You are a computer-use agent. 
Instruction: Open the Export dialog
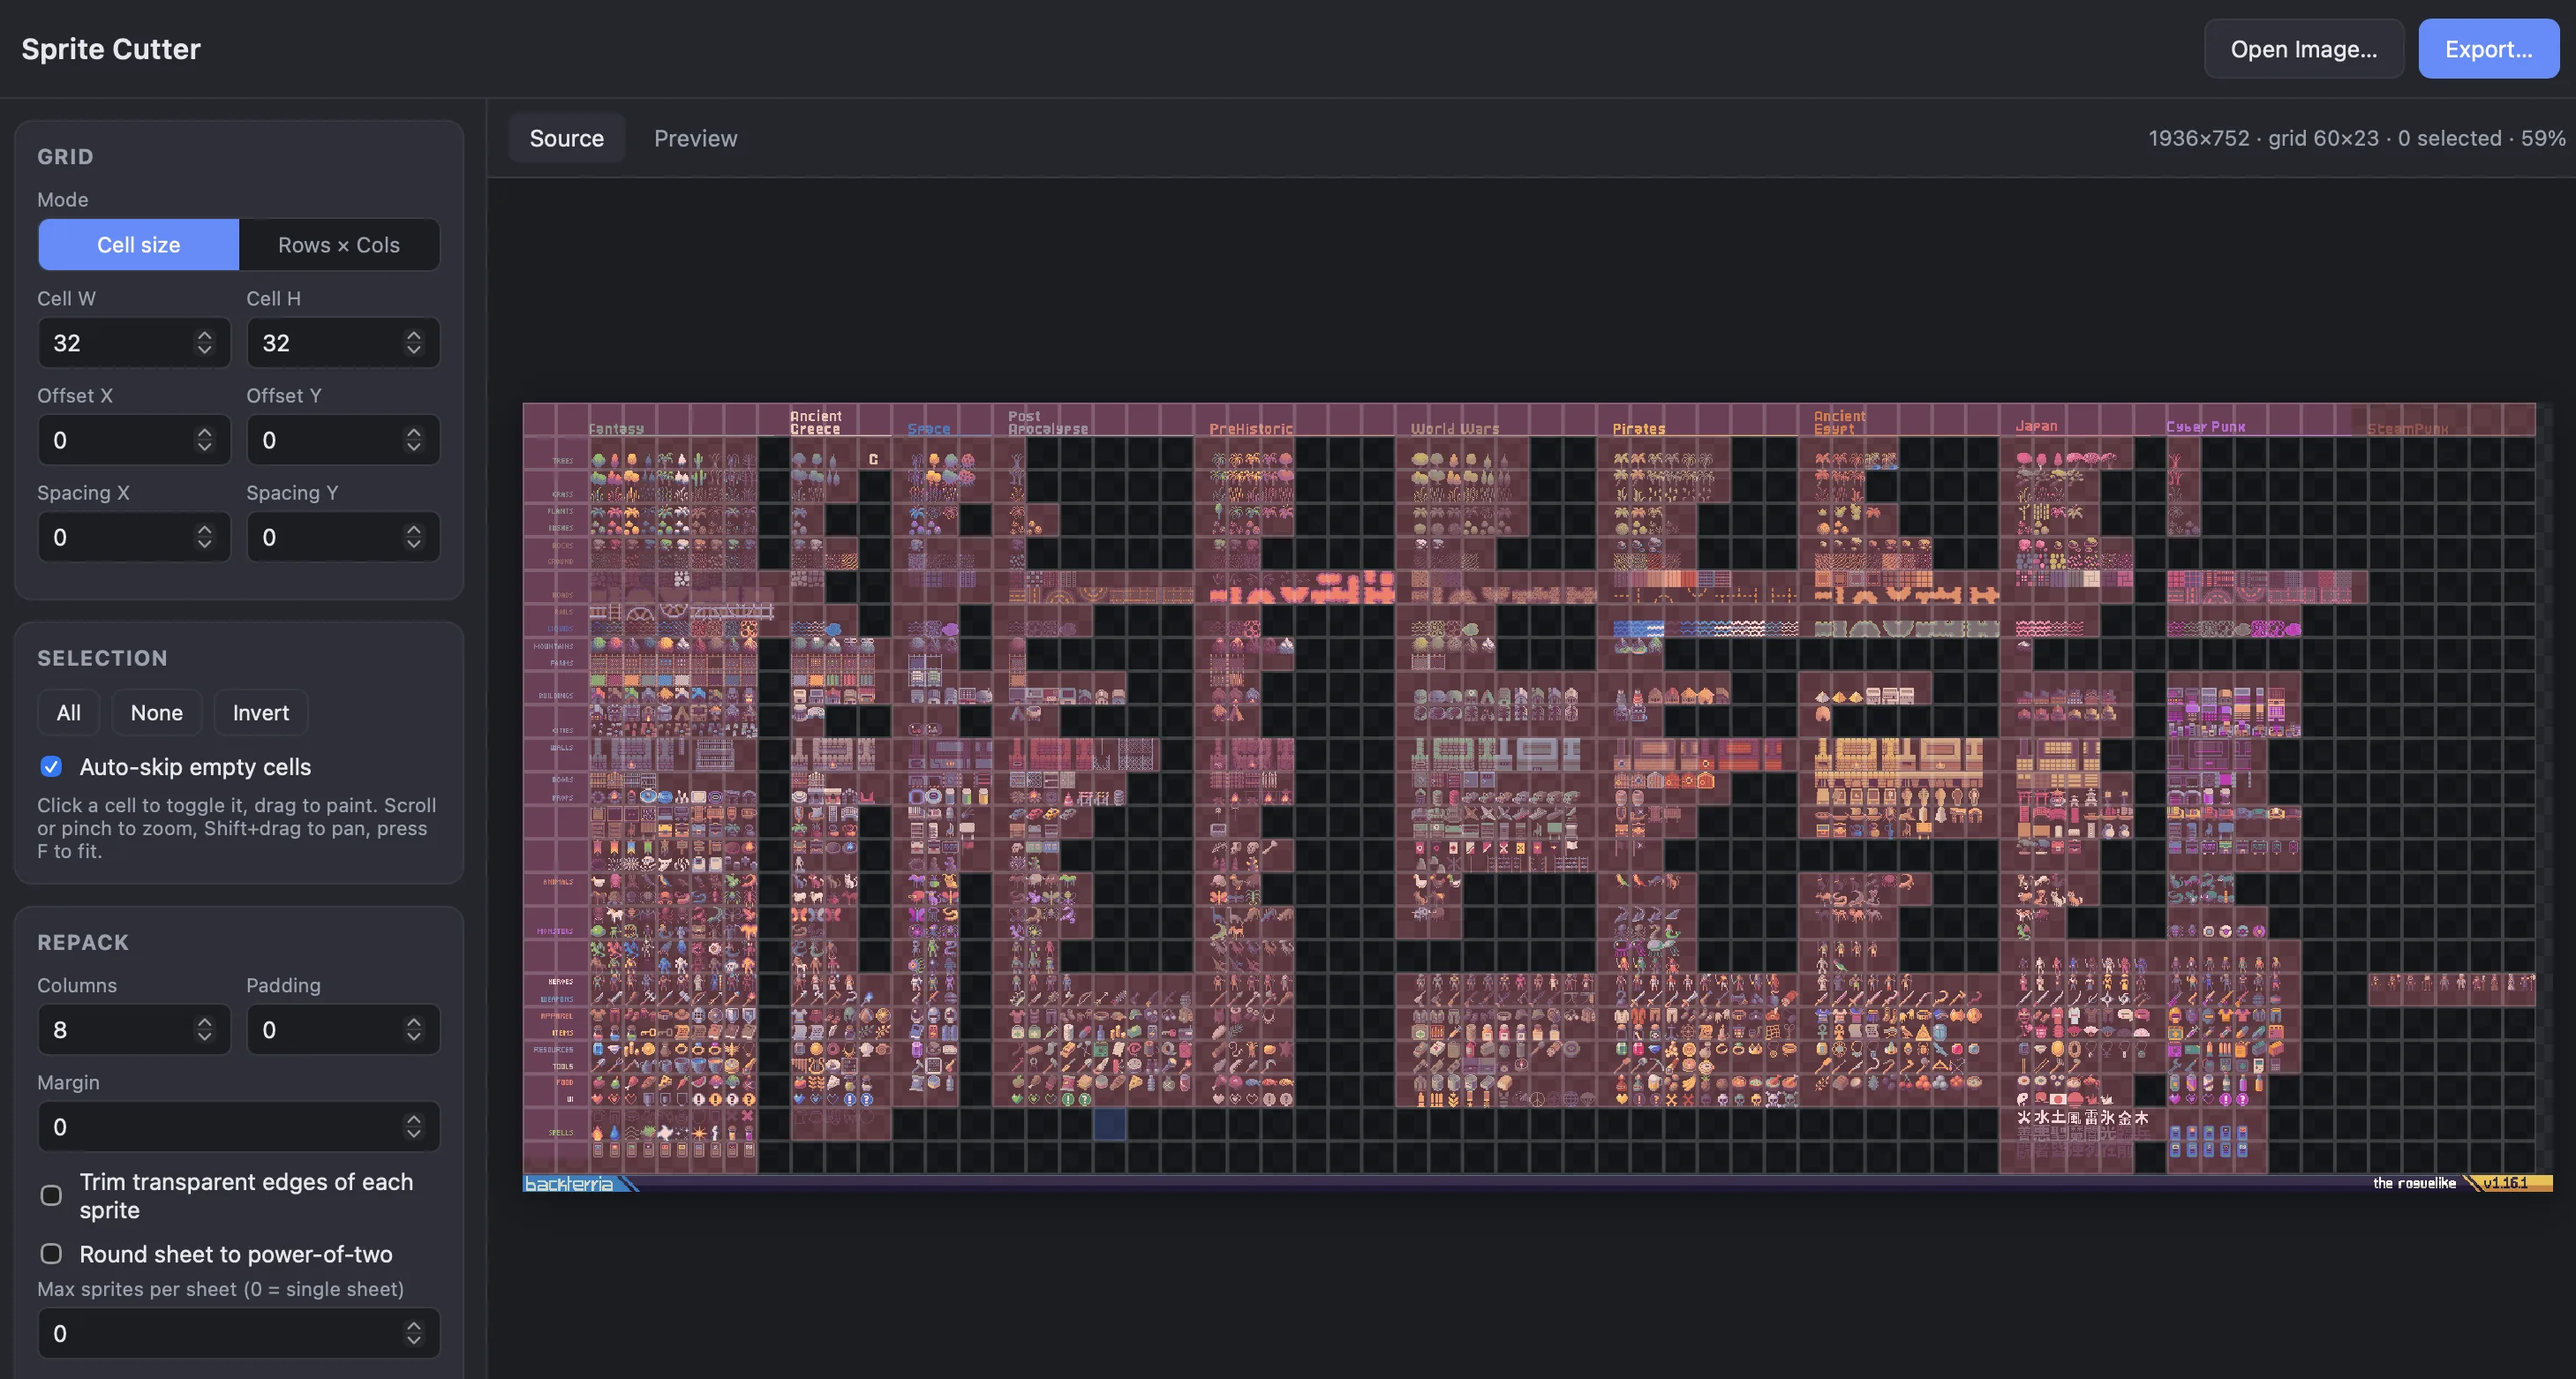2488,49
